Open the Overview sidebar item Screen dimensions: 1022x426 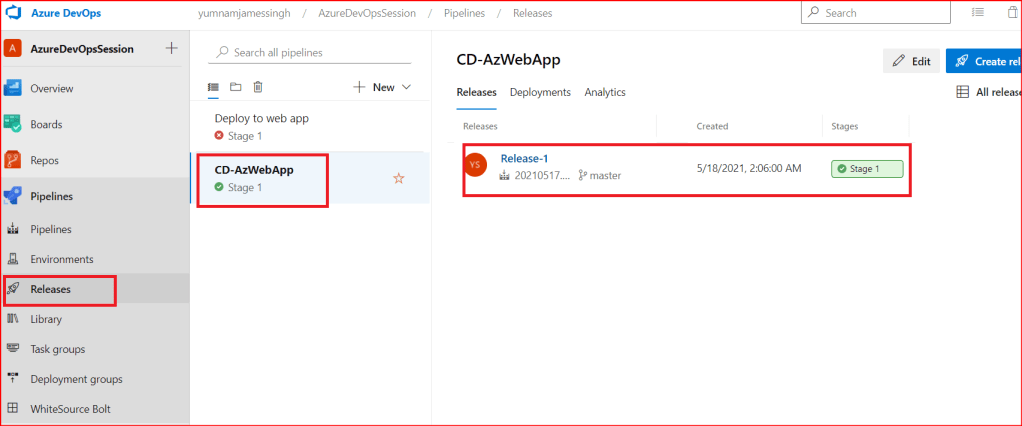click(52, 89)
